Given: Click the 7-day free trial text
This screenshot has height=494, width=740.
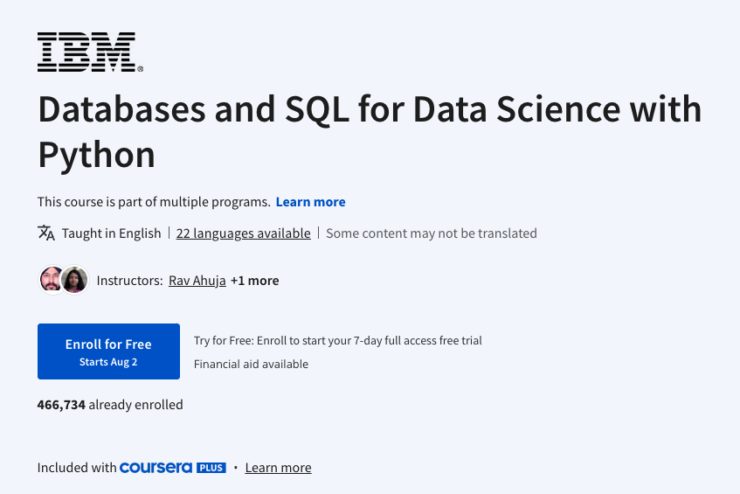Looking at the screenshot, I should tap(338, 341).
